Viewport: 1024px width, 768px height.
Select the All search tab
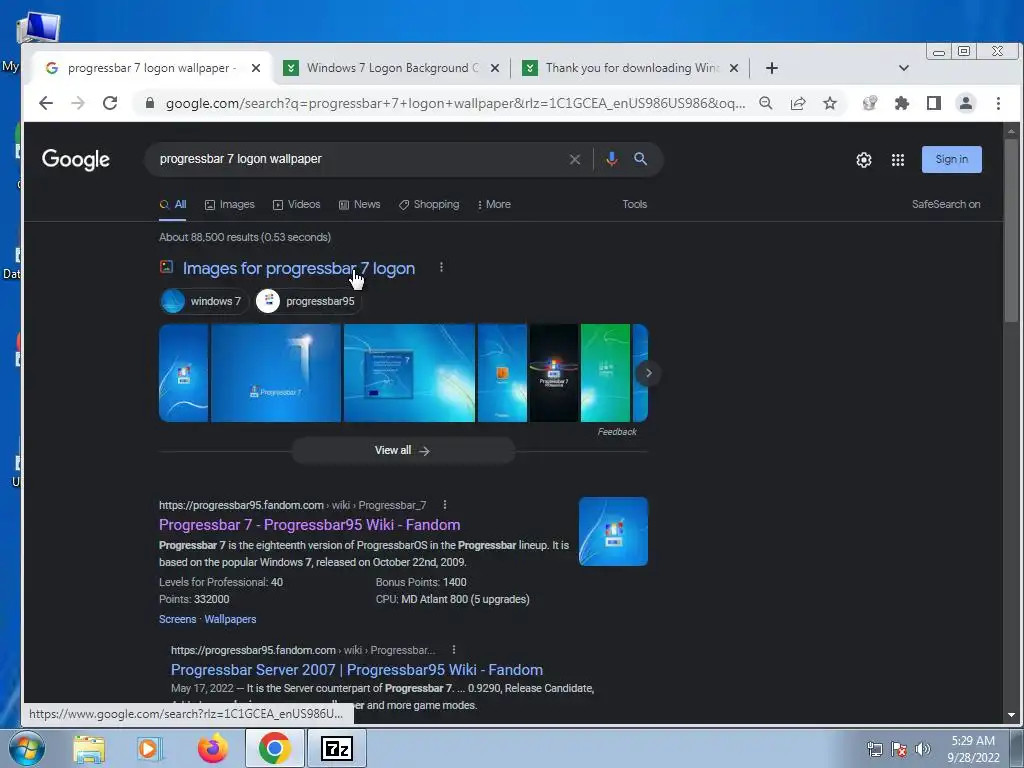173,204
